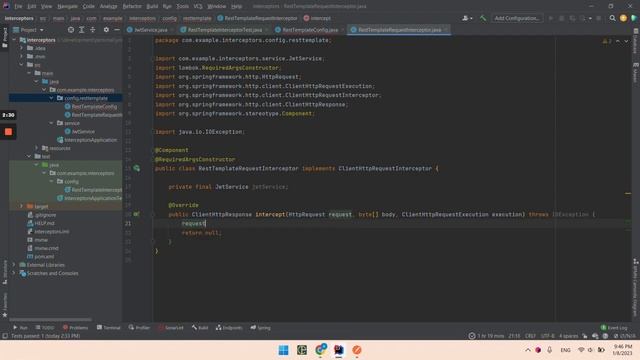The height and width of the screenshot is (360, 640).
Task: Click the Project panel horizontal scrollbar
Action: (x=51, y=320)
